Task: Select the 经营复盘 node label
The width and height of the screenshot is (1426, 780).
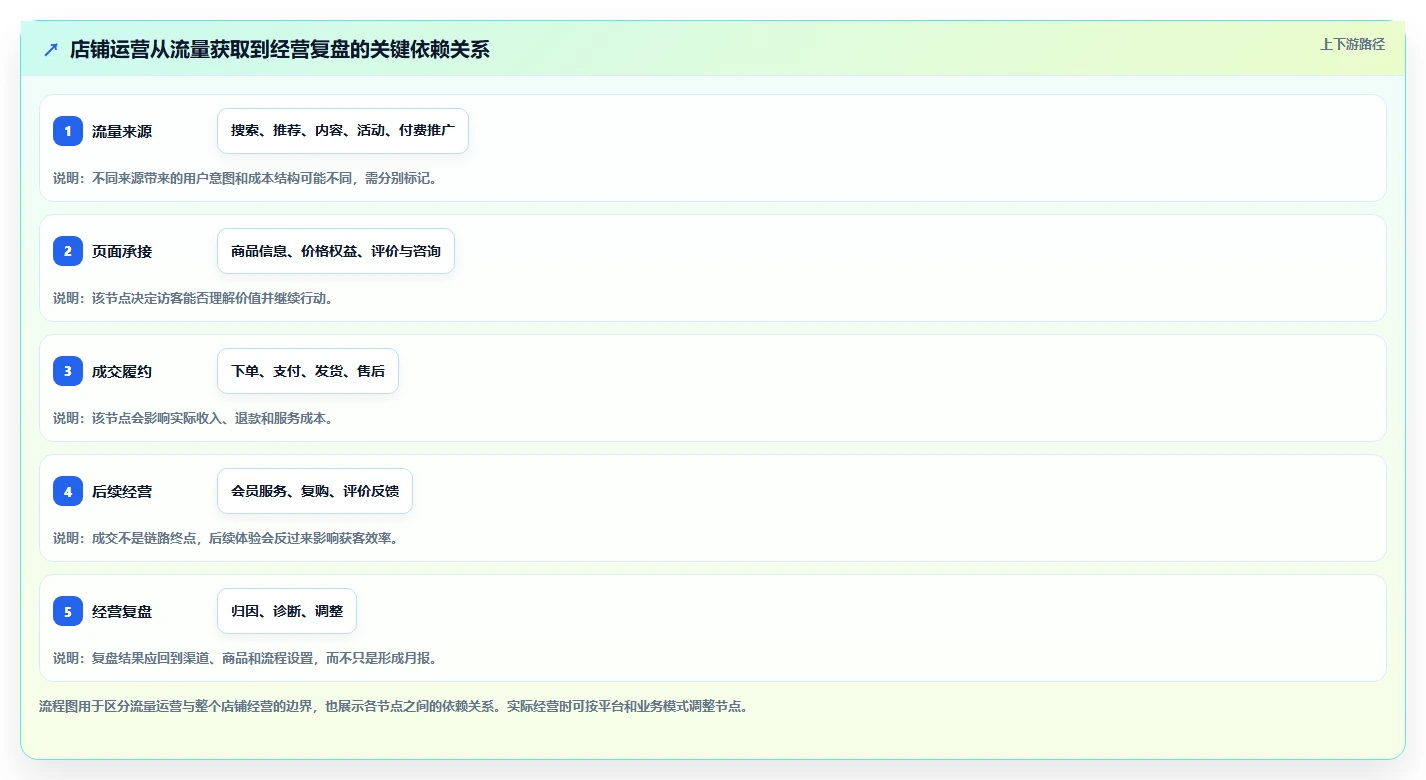Action: click(122, 611)
